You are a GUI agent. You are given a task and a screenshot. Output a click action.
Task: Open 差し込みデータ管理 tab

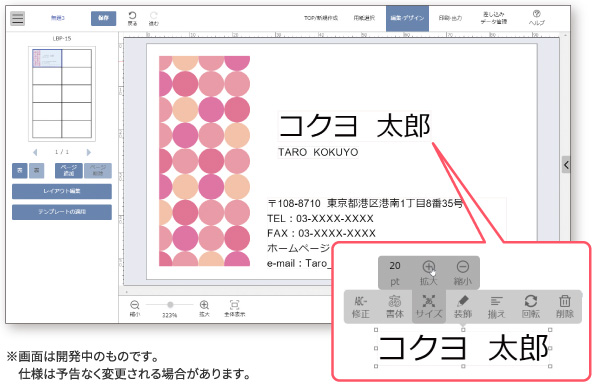(x=493, y=18)
